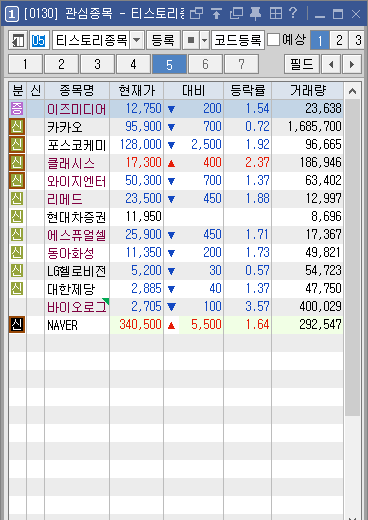368x520 pixels.
Task: Open the dropdown arrow beside the square button
Action: (204, 40)
